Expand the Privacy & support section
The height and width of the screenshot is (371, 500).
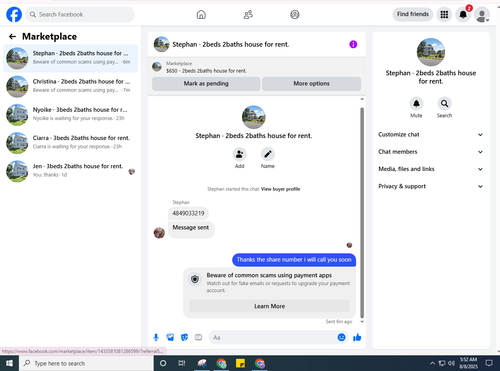pyautogui.click(x=430, y=186)
